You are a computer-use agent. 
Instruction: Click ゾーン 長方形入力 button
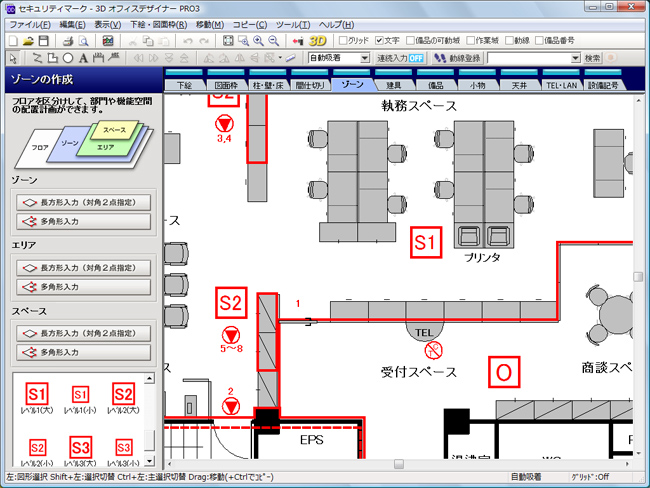click(x=83, y=203)
